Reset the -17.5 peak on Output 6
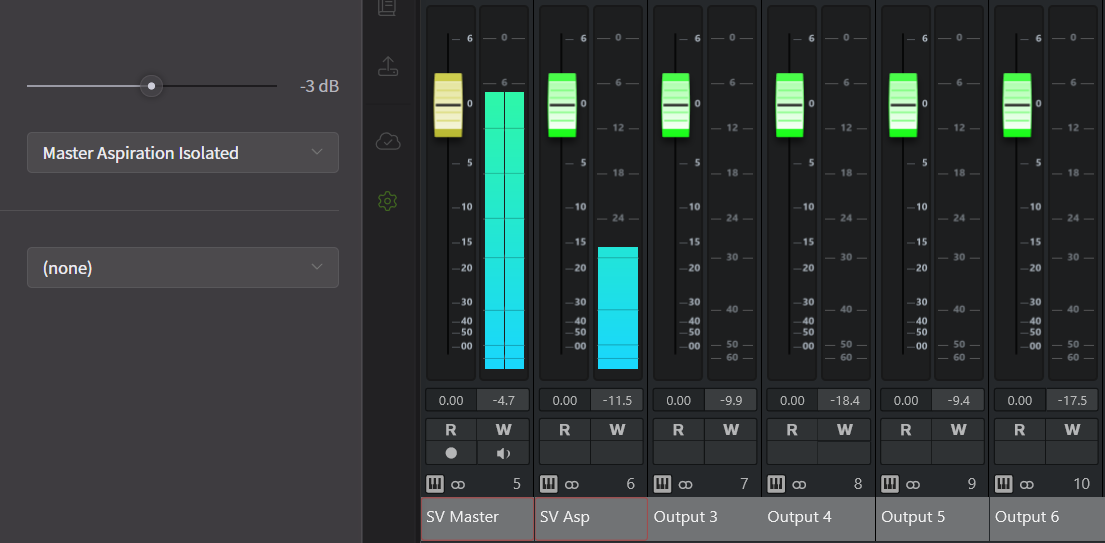The image size is (1105, 543). (x=1072, y=400)
